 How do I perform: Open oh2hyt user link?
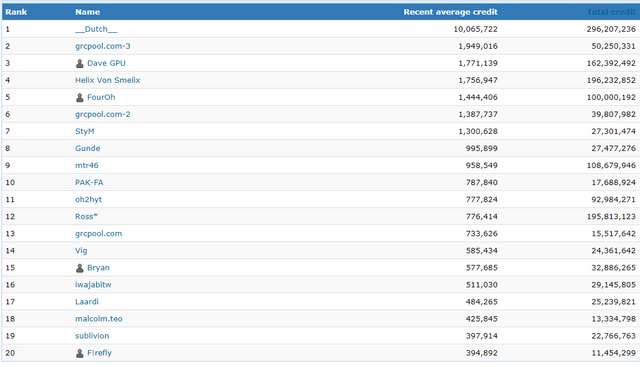coord(88,200)
